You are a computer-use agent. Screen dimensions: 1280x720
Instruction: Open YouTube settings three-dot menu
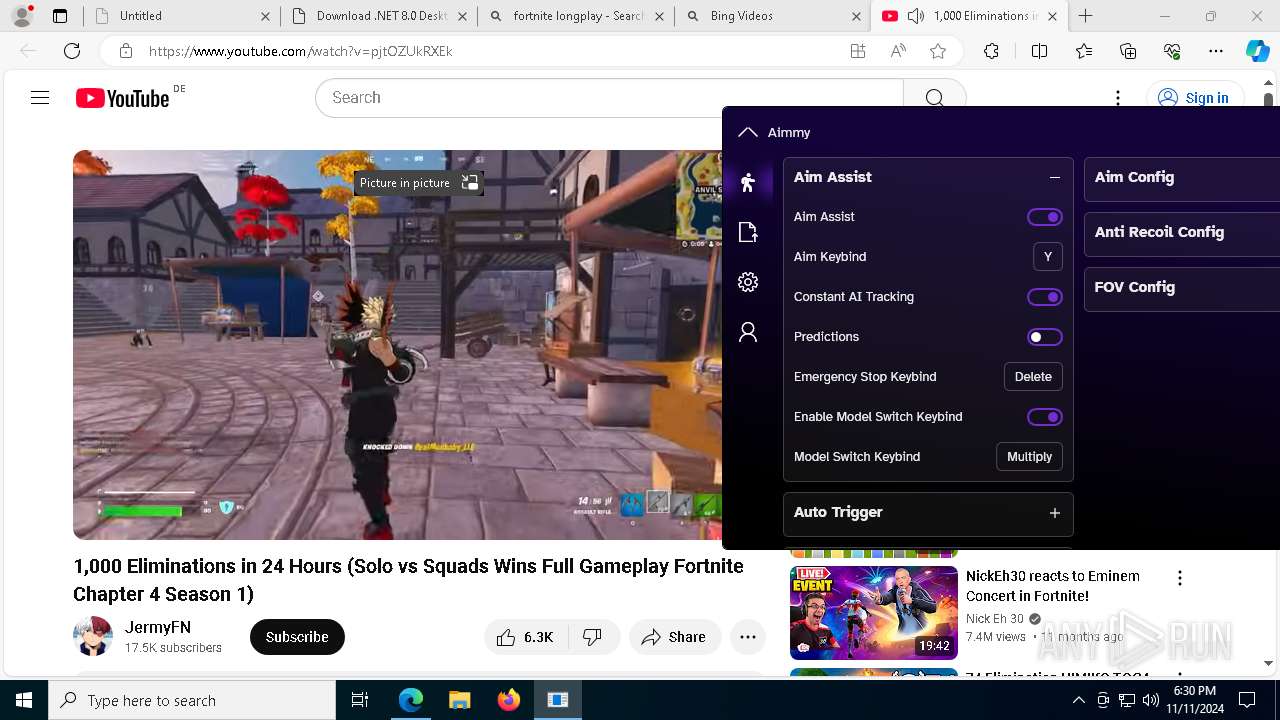(x=1118, y=98)
